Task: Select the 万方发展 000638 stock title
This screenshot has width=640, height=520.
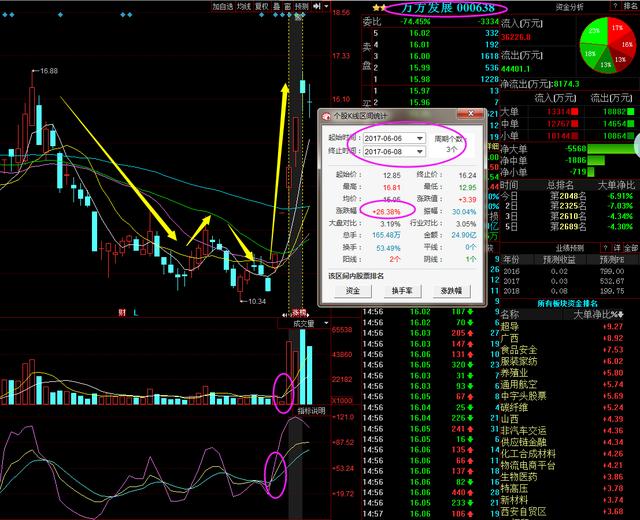Action: (447, 7)
